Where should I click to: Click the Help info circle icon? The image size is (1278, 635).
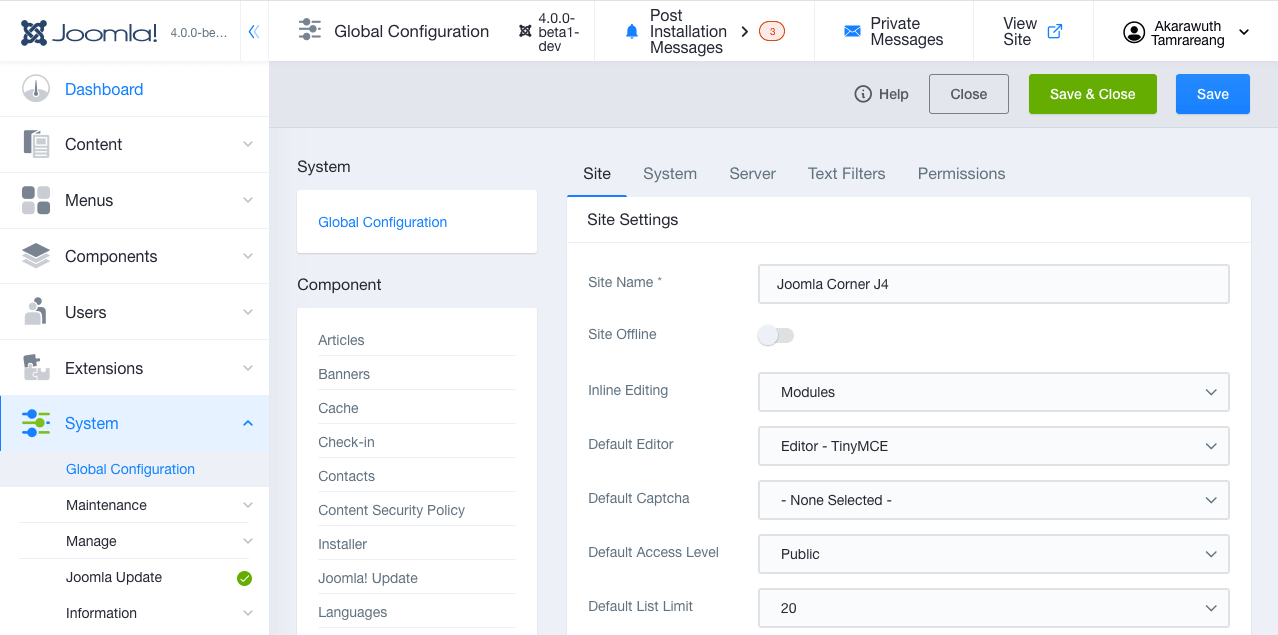[863, 94]
